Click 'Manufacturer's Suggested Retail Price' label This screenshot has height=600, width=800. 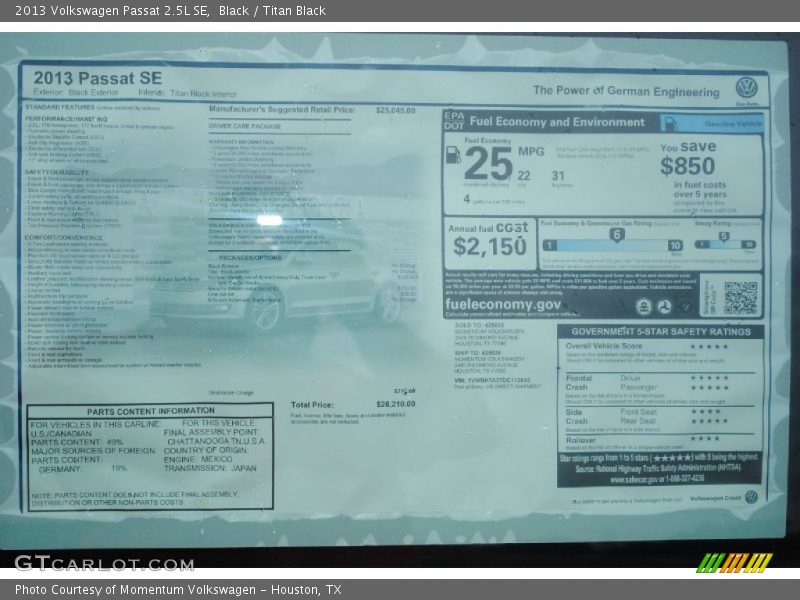282,110
